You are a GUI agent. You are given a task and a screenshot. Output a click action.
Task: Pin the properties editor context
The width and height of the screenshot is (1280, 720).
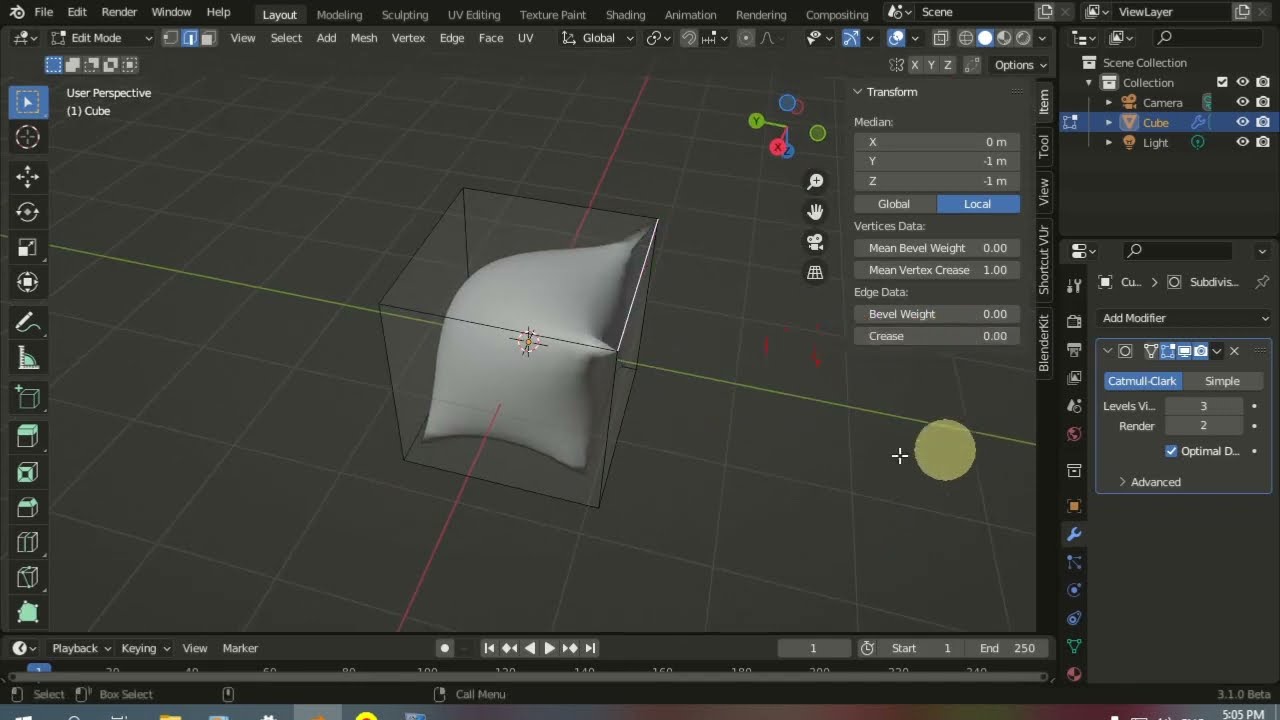click(x=1262, y=282)
